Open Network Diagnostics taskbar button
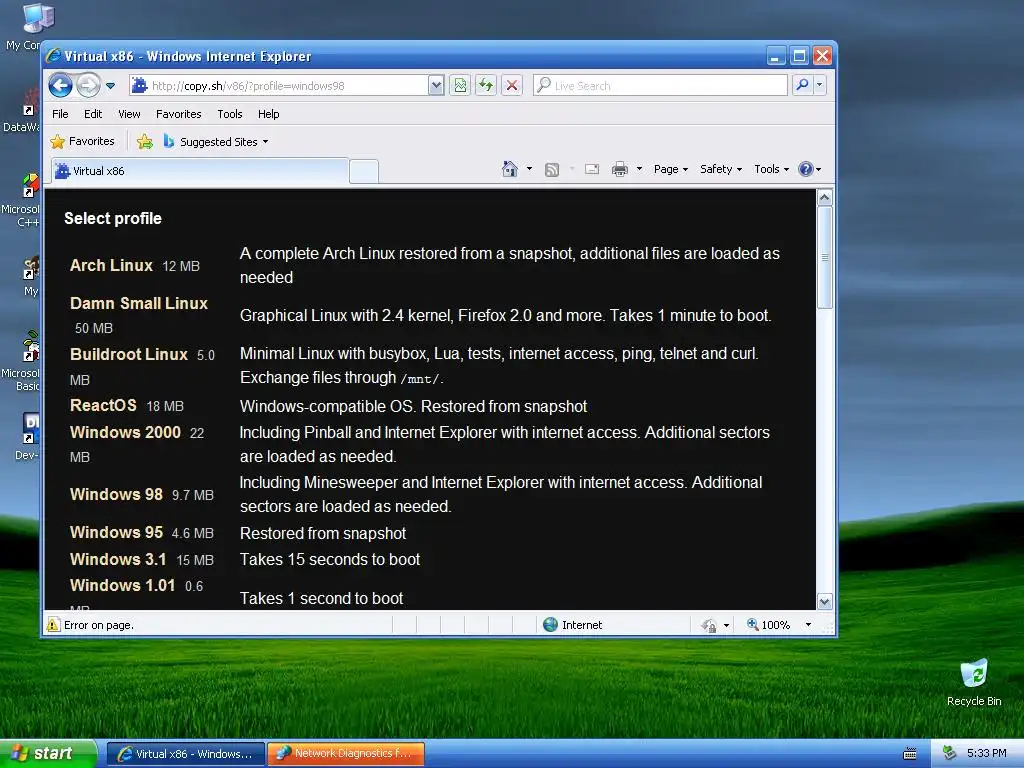Image resolution: width=1024 pixels, height=768 pixels. click(x=345, y=754)
